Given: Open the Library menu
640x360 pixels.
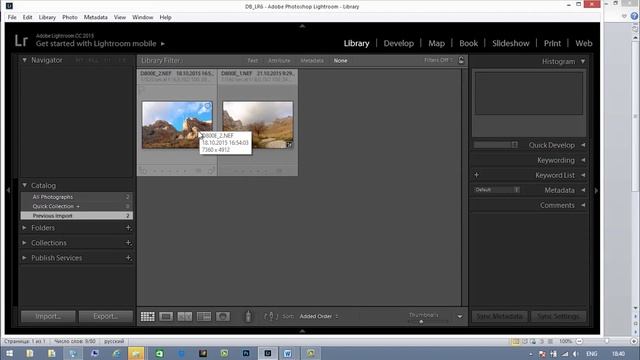Looking at the screenshot, I should pos(47,17).
